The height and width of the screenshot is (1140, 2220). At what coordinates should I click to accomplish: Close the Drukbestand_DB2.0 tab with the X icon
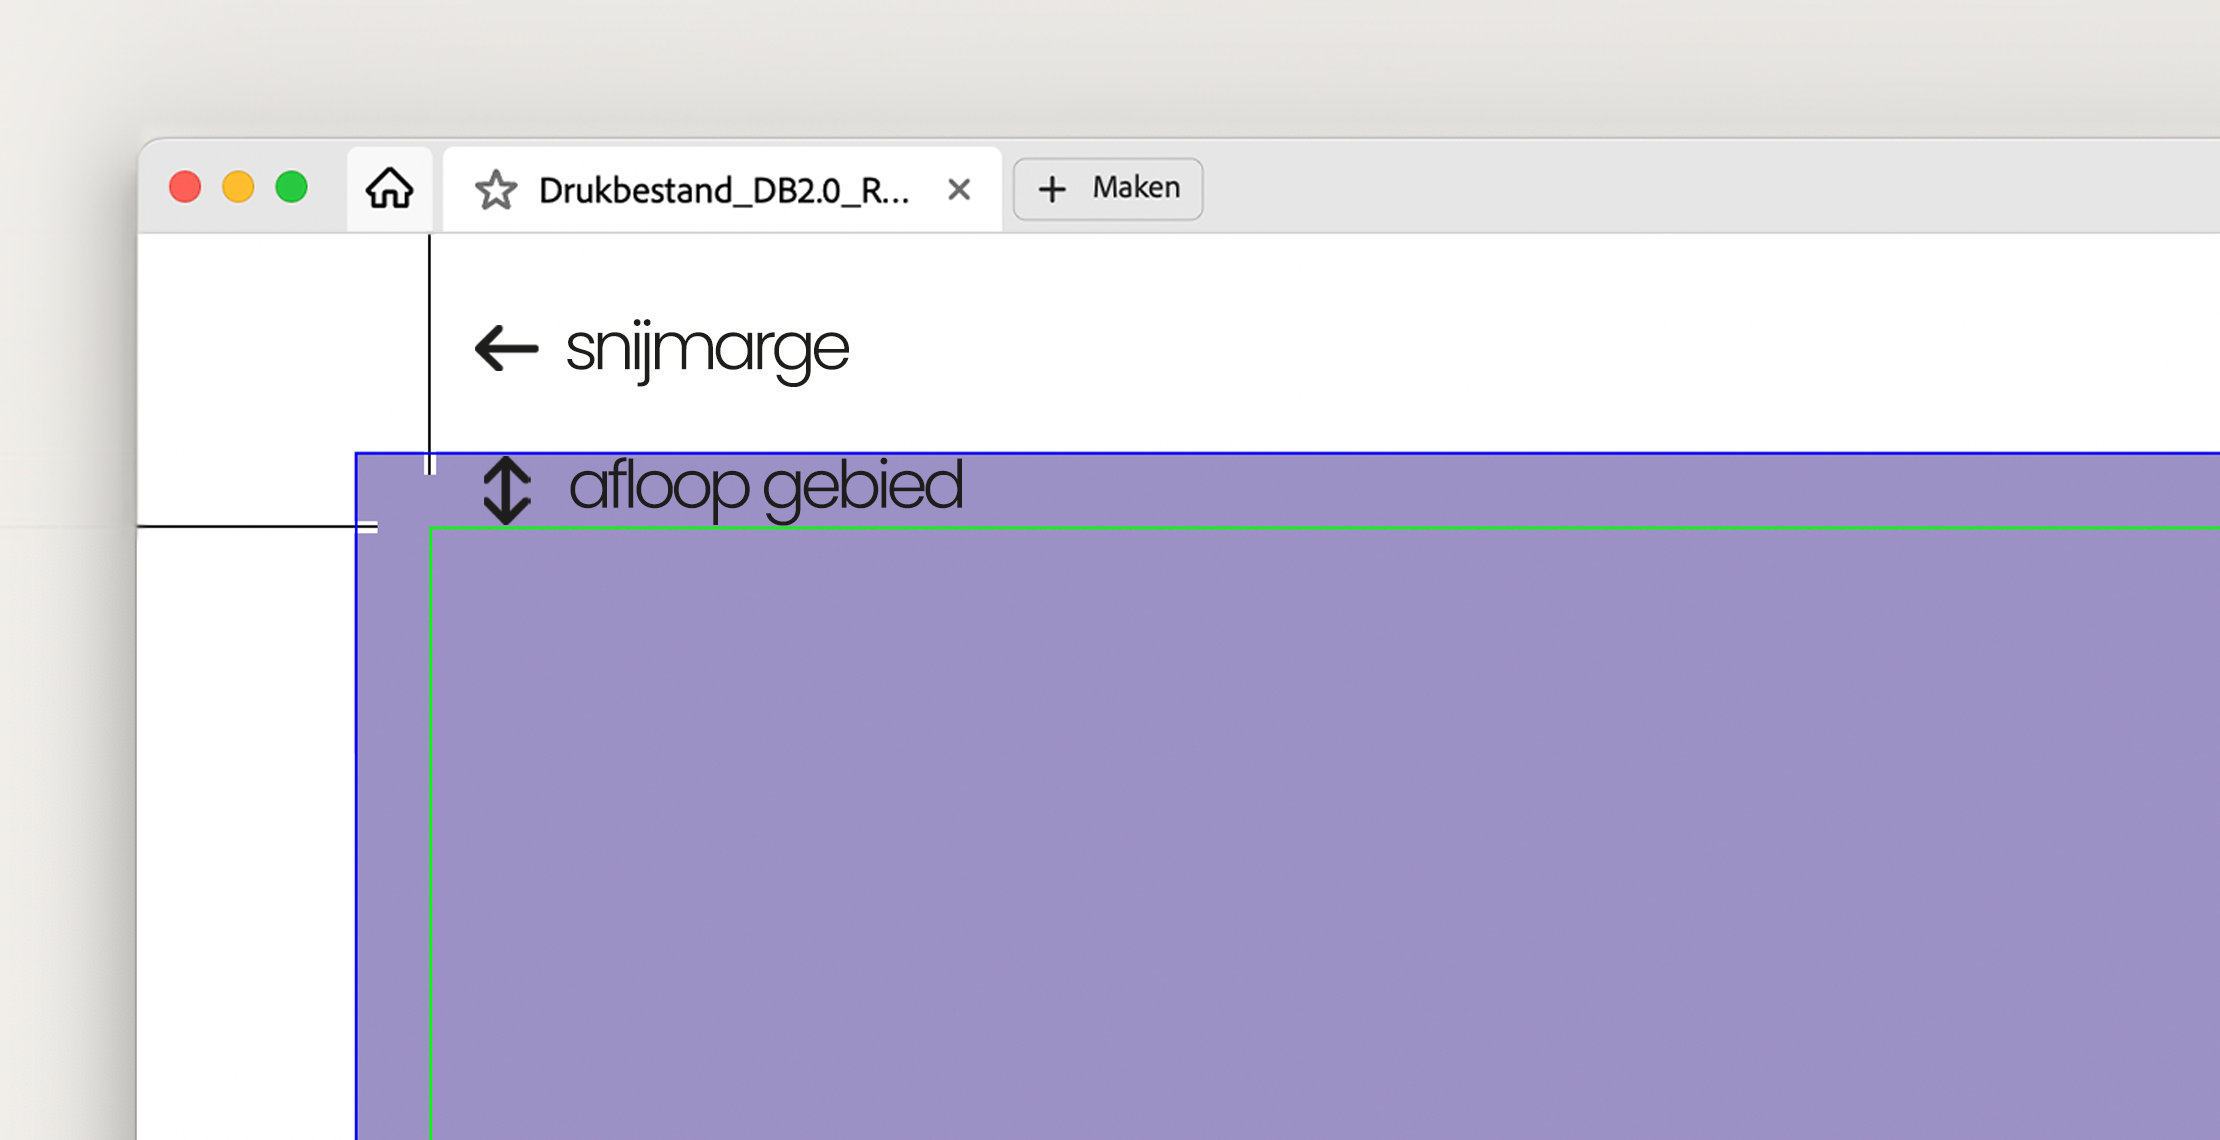(x=958, y=188)
